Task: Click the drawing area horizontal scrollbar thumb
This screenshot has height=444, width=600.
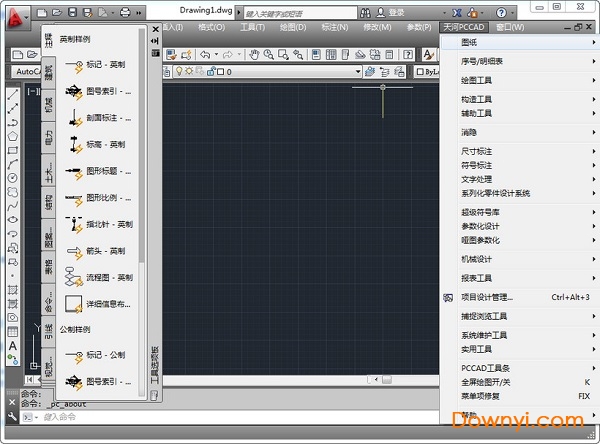Action: (x=387, y=380)
